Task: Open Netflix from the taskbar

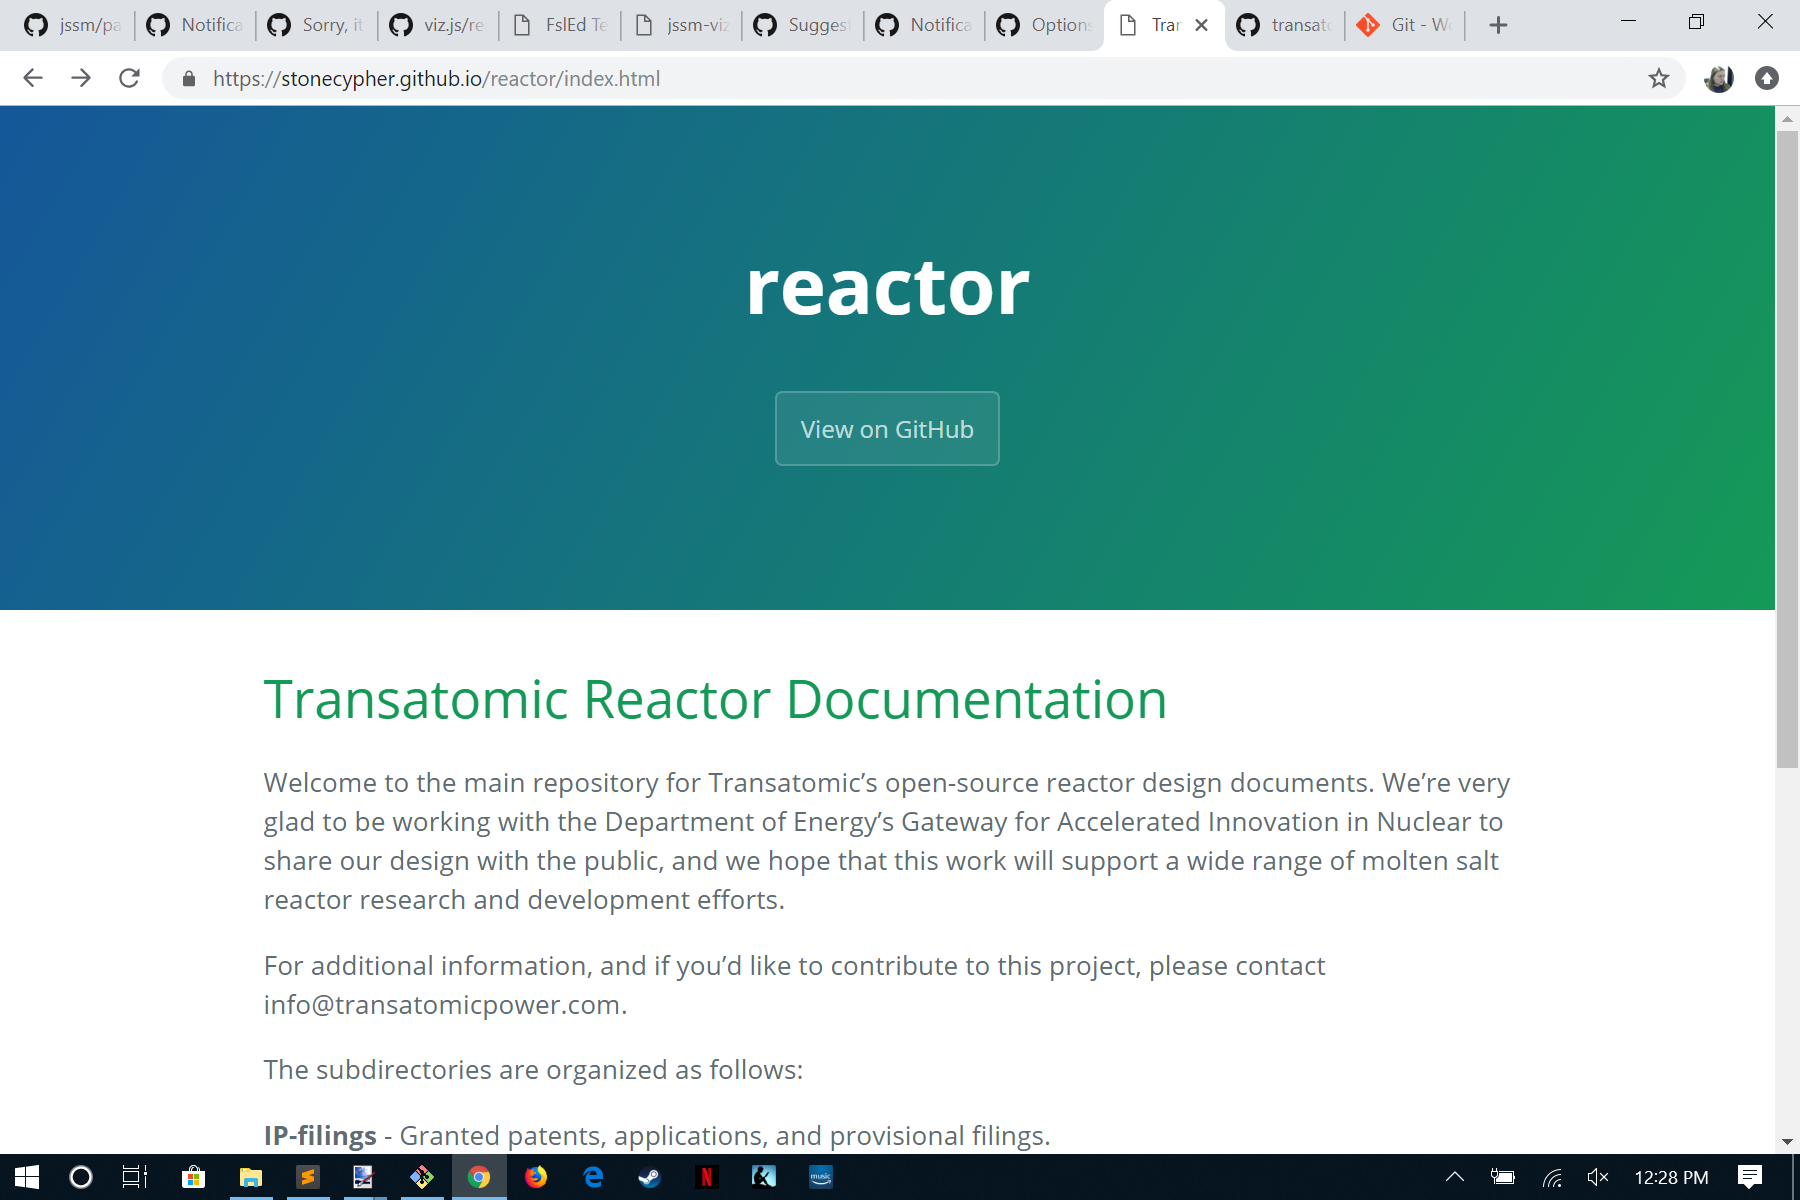Action: click(707, 1177)
